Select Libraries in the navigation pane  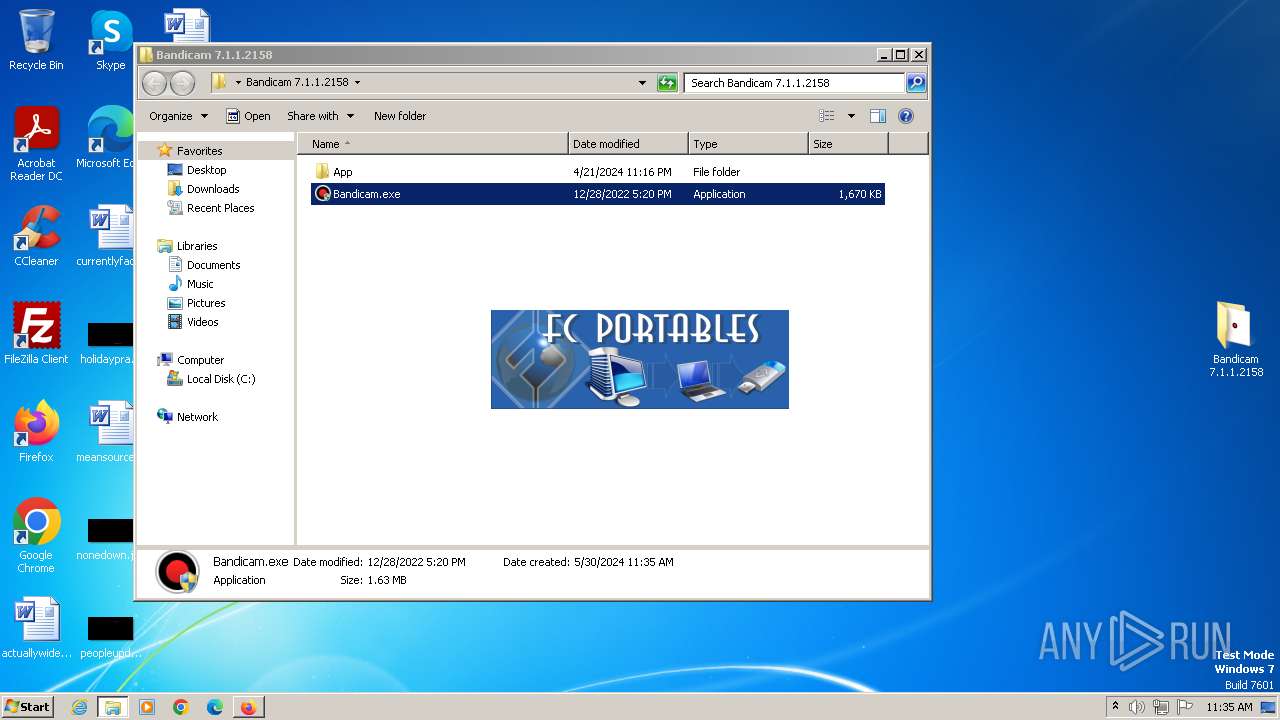197,246
